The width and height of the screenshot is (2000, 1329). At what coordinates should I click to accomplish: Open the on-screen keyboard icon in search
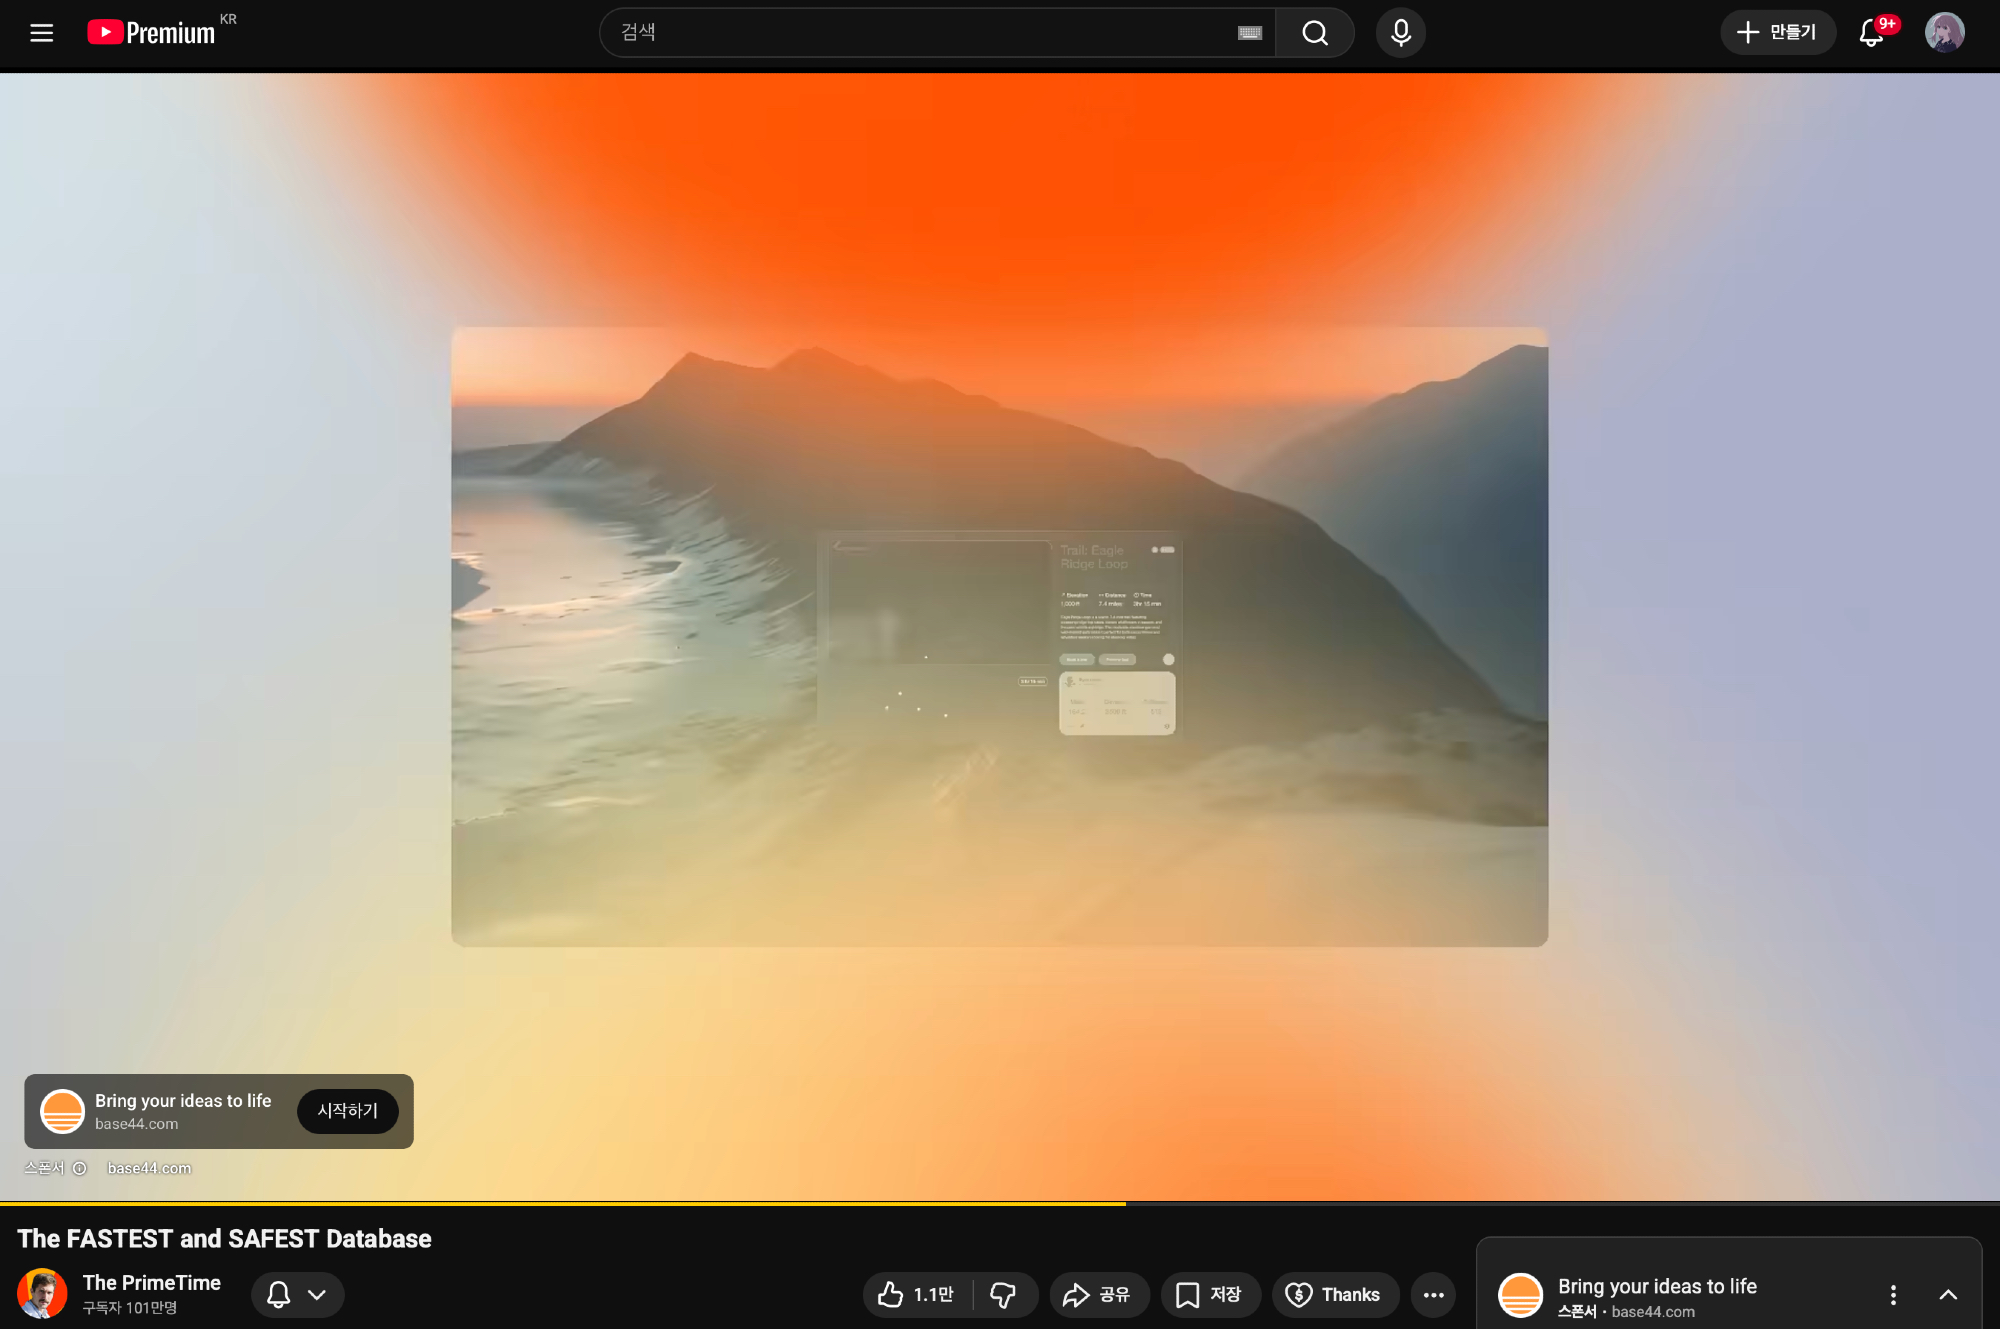tap(1249, 33)
